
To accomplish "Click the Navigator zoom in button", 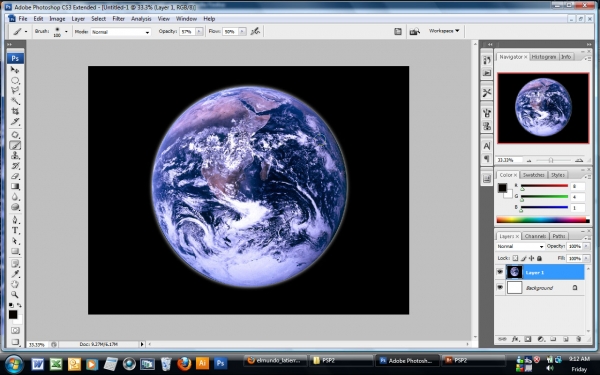I will [x=579, y=160].
